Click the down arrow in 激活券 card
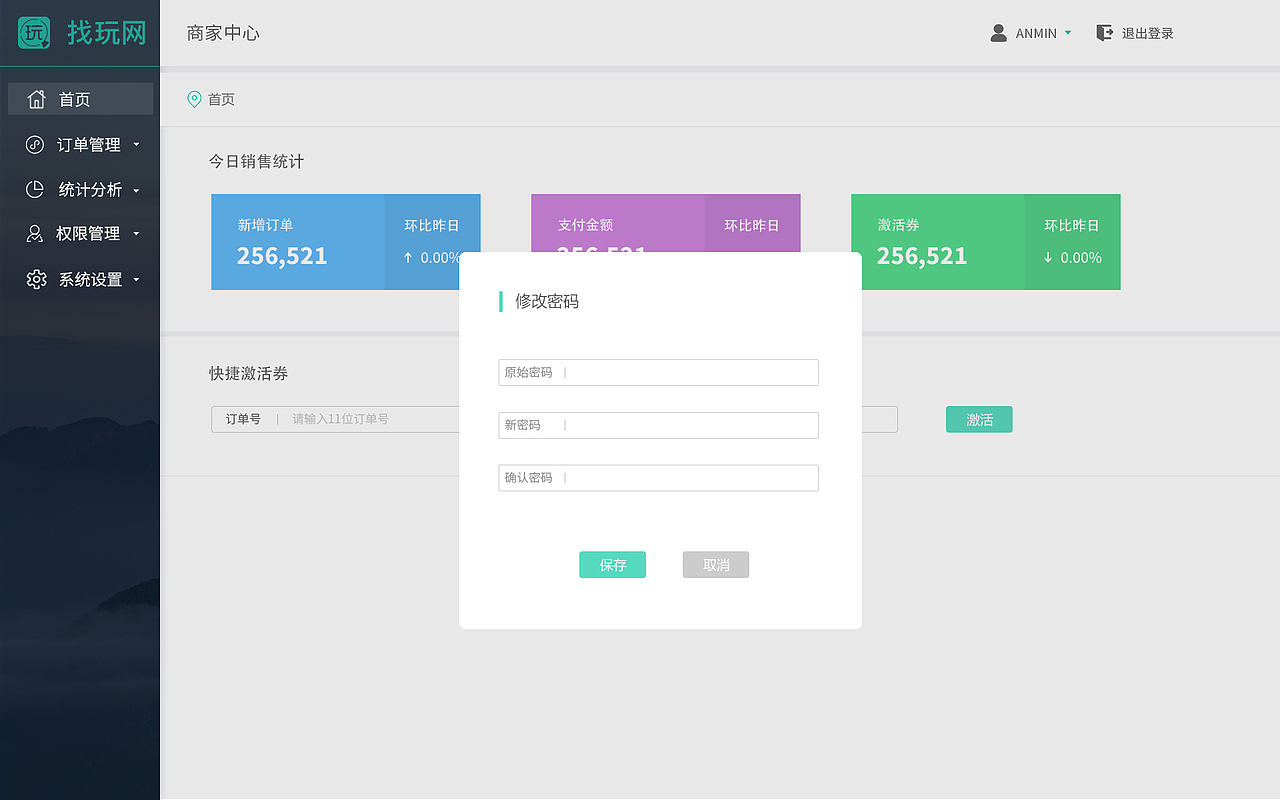1280x800 pixels. coord(1048,257)
